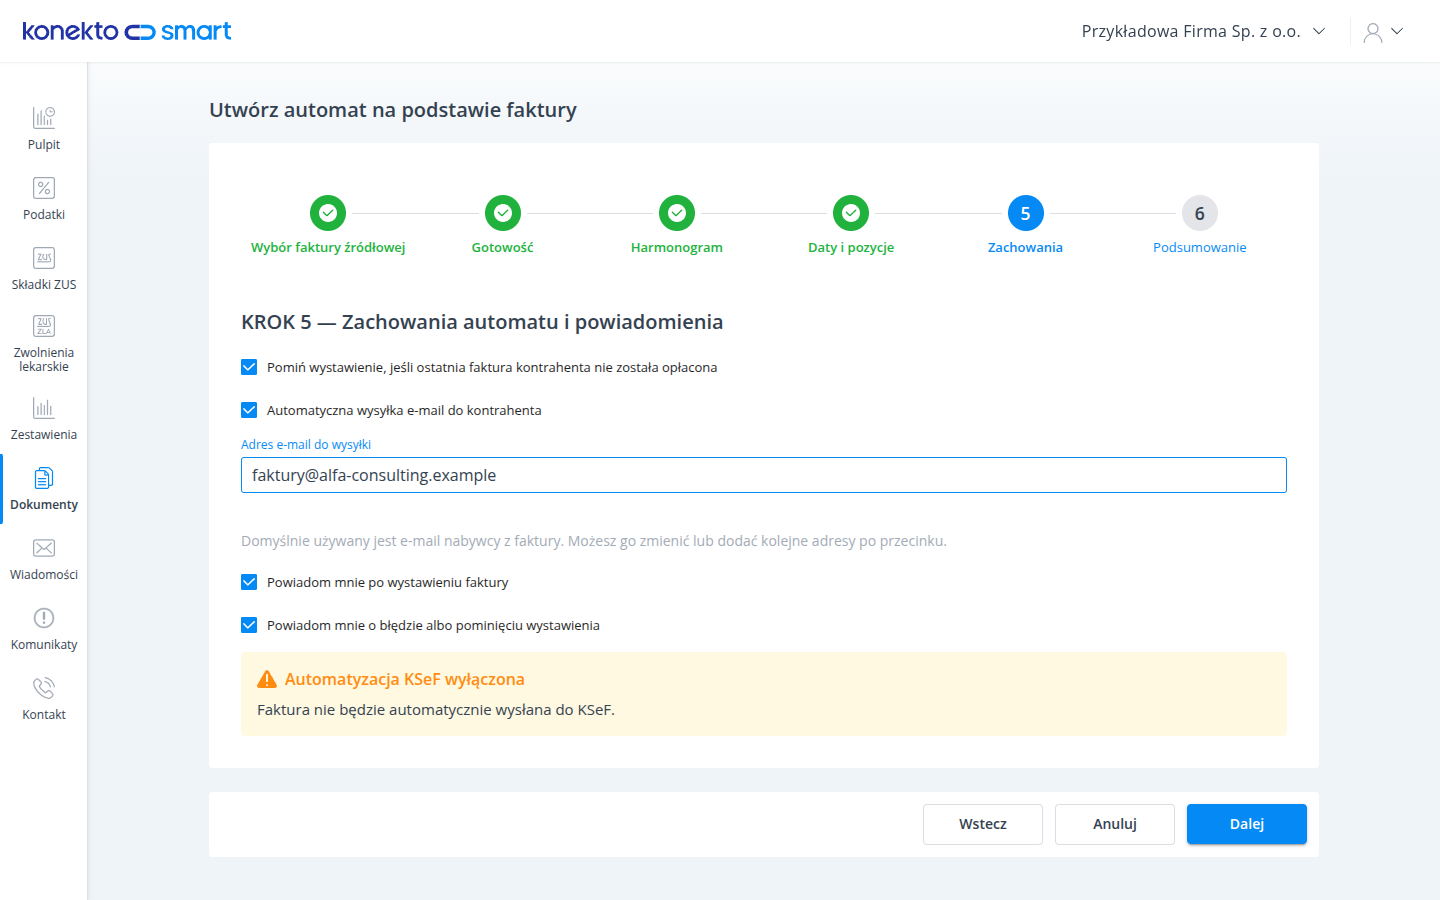Open the Komunikaty alert icon
The image size is (1440, 900).
tap(44, 618)
